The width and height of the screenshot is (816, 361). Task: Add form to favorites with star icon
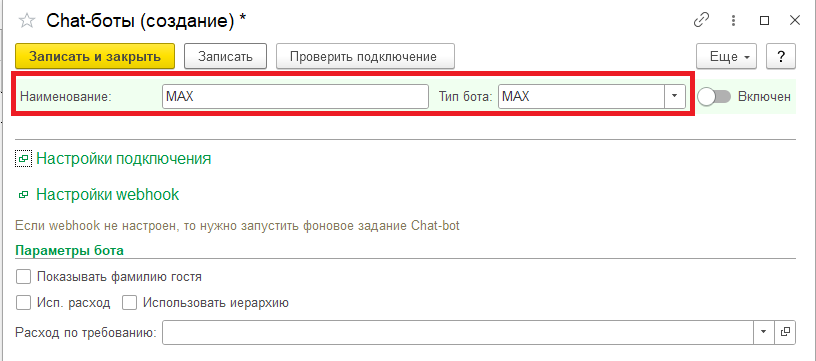coord(27,21)
